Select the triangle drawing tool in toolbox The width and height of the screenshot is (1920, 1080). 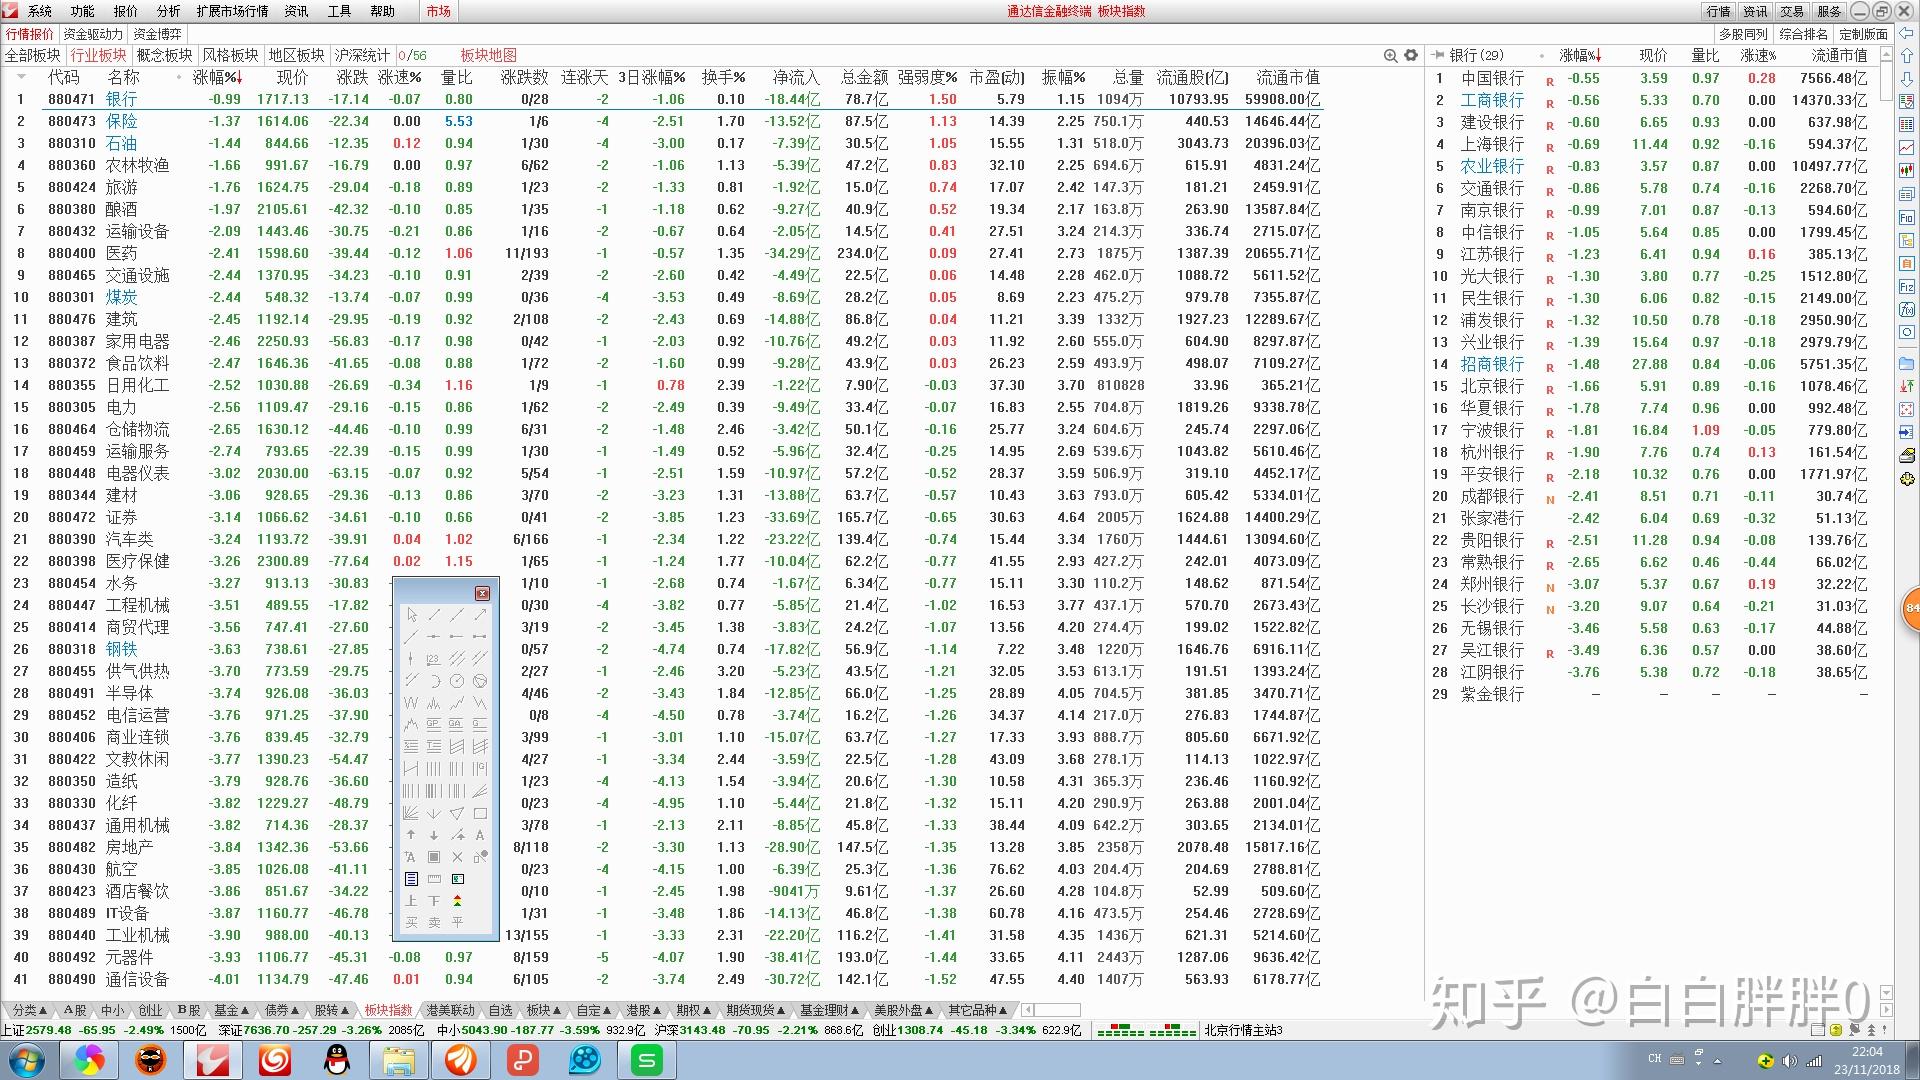tap(457, 813)
